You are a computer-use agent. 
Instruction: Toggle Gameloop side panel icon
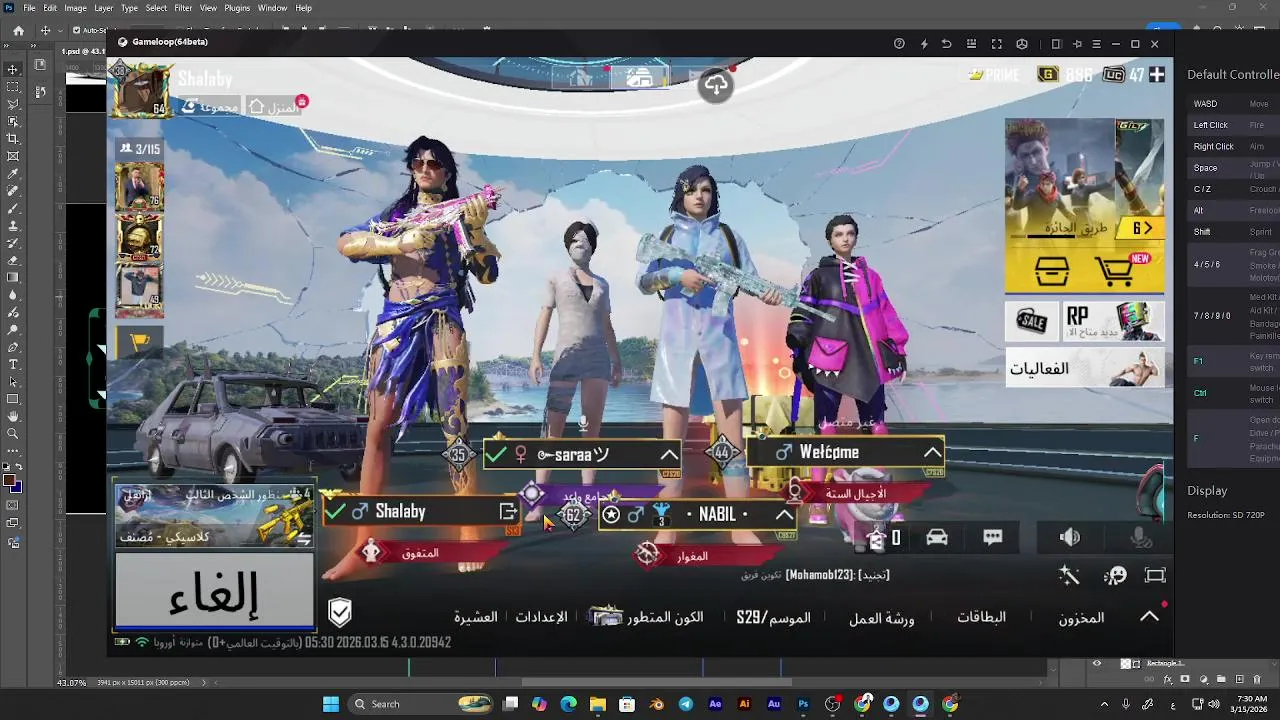pos(1056,44)
